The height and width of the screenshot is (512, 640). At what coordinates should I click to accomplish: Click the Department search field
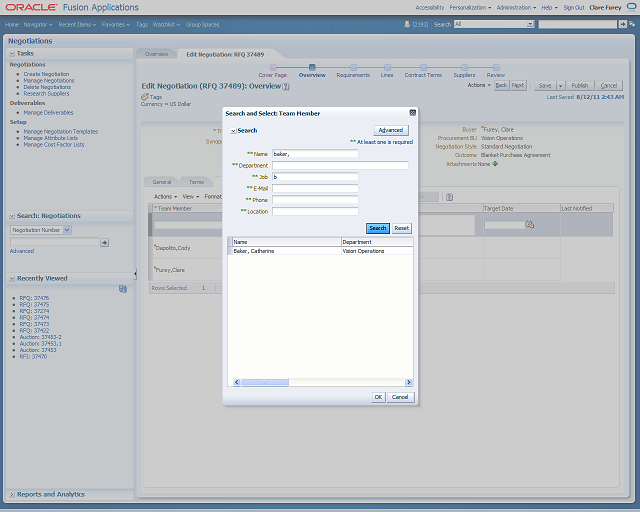(340, 165)
